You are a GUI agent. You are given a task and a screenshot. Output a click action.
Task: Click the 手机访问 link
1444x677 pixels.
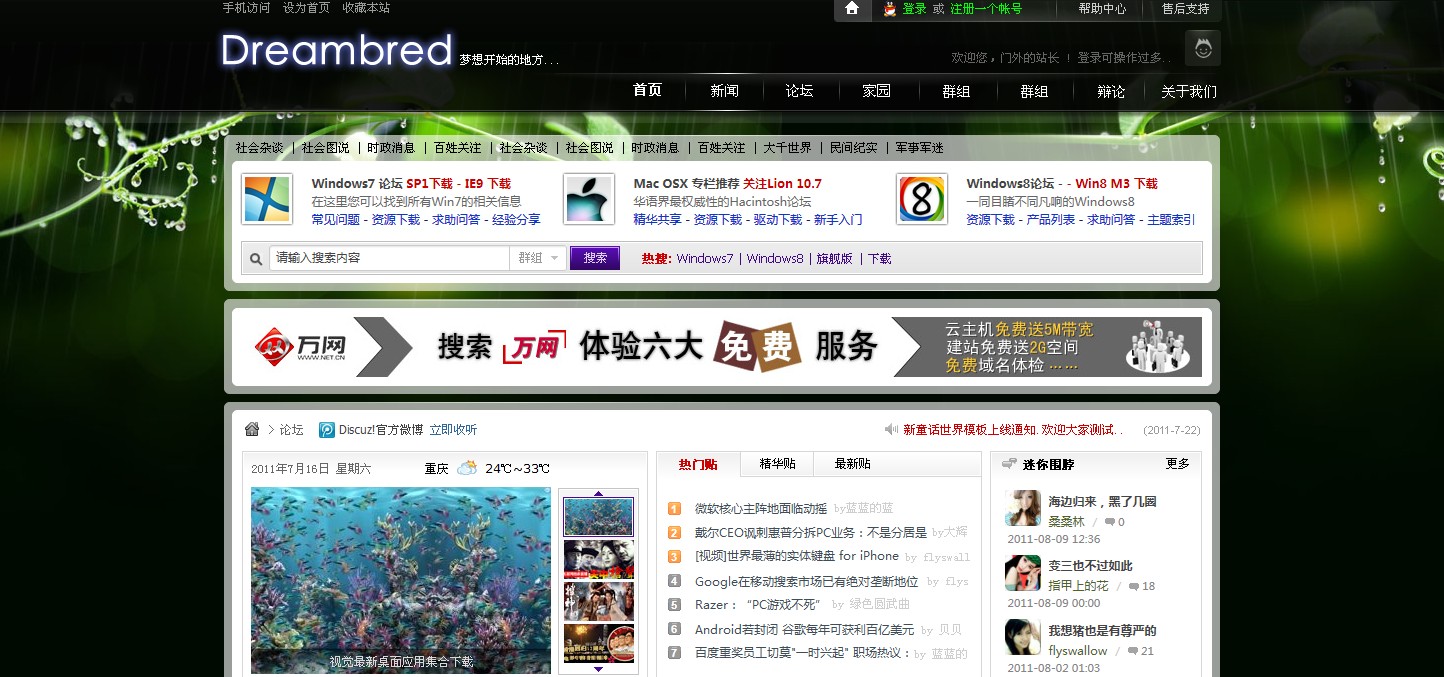point(246,8)
